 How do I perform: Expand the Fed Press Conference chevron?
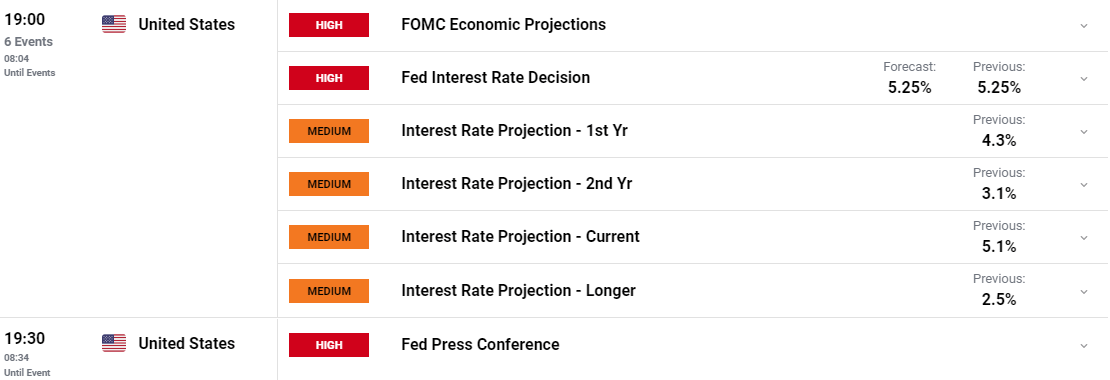pos(1083,345)
